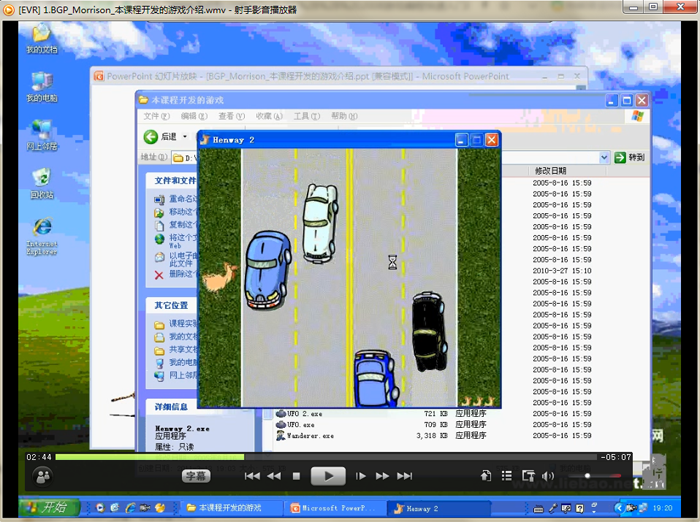Image resolution: width=700 pixels, height=522 pixels.
Task: Skip to next track with skip-forward icon
Action: [x=405, y=476]
